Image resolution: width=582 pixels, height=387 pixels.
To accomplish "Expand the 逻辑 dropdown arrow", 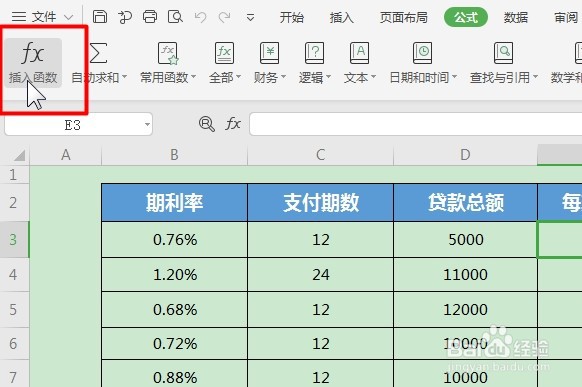I will (x=328, y=77).
